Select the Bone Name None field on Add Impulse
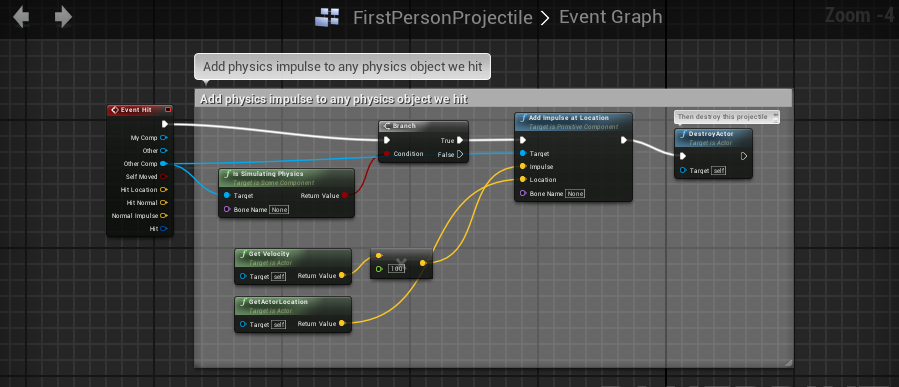 (574, 194)
